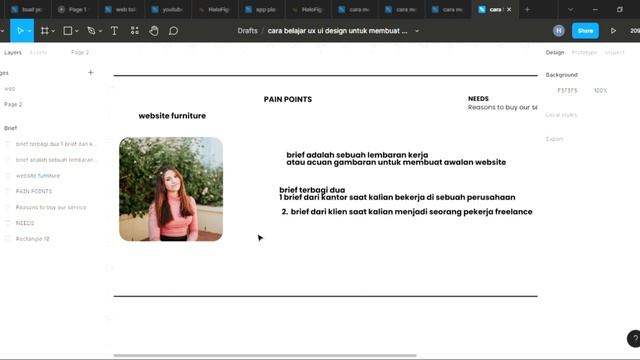The height and width of the screenshot is (360, 640).
Task: Select the woman photo on canvas
Action: [171, 189]
